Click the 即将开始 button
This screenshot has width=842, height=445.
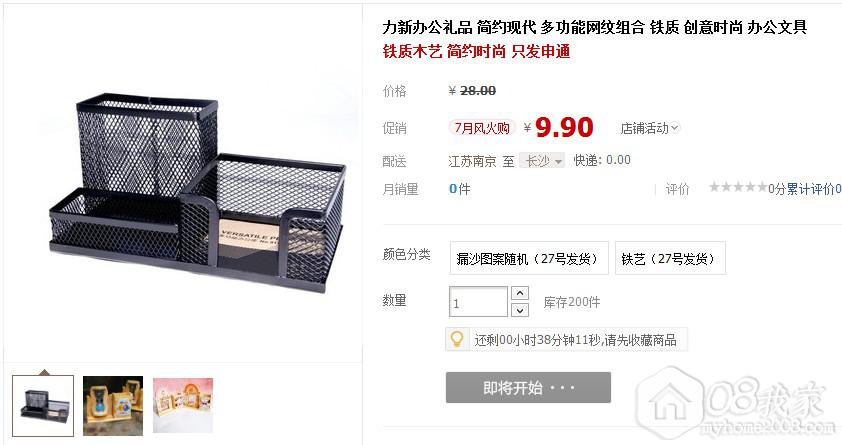[x=528, y=388]
